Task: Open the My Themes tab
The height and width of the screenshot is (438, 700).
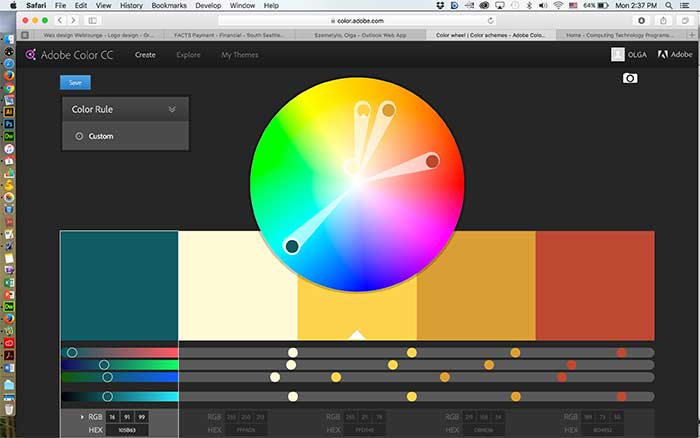Action: coord(238,55)
